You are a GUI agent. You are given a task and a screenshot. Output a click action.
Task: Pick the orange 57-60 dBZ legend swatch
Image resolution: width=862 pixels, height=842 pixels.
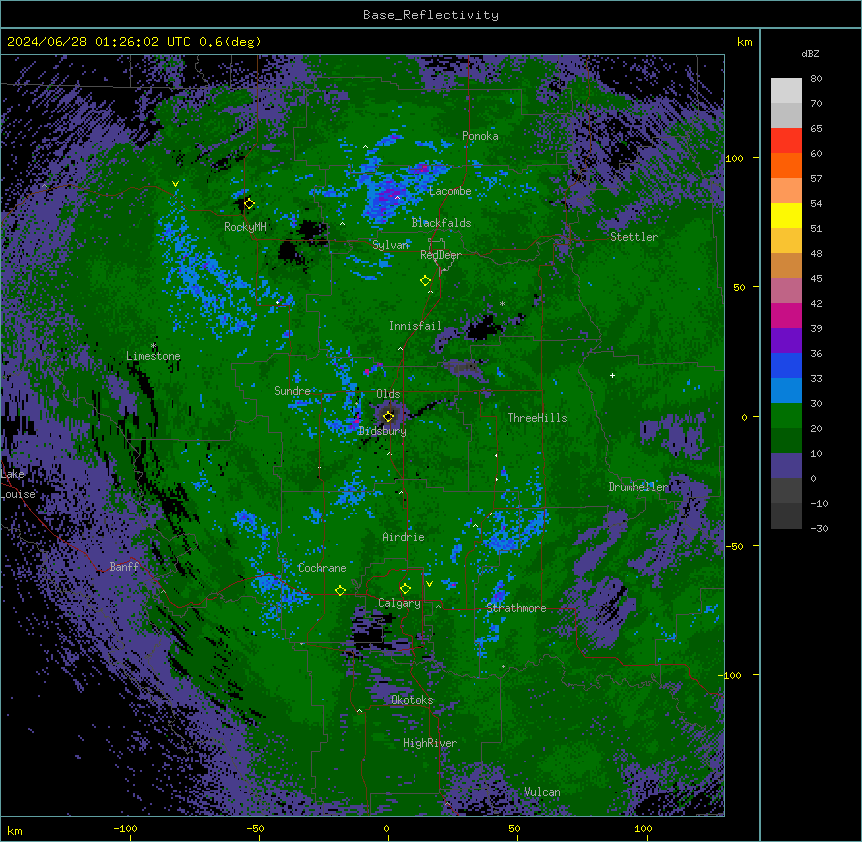[x=786, y=165]
